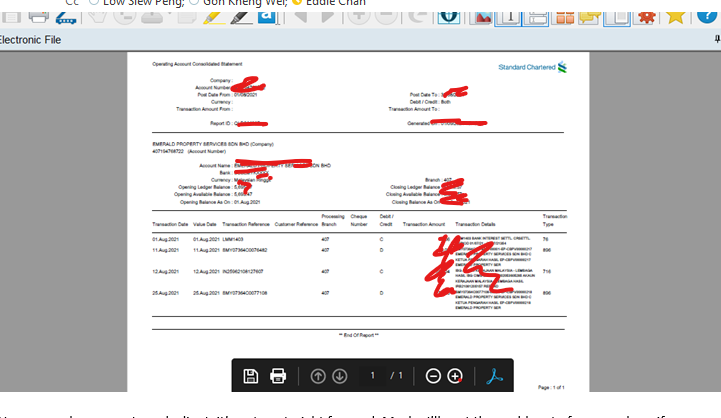Pin the Electronic File panel
Screen dimensions: 721x418
[x=717, y=40]
